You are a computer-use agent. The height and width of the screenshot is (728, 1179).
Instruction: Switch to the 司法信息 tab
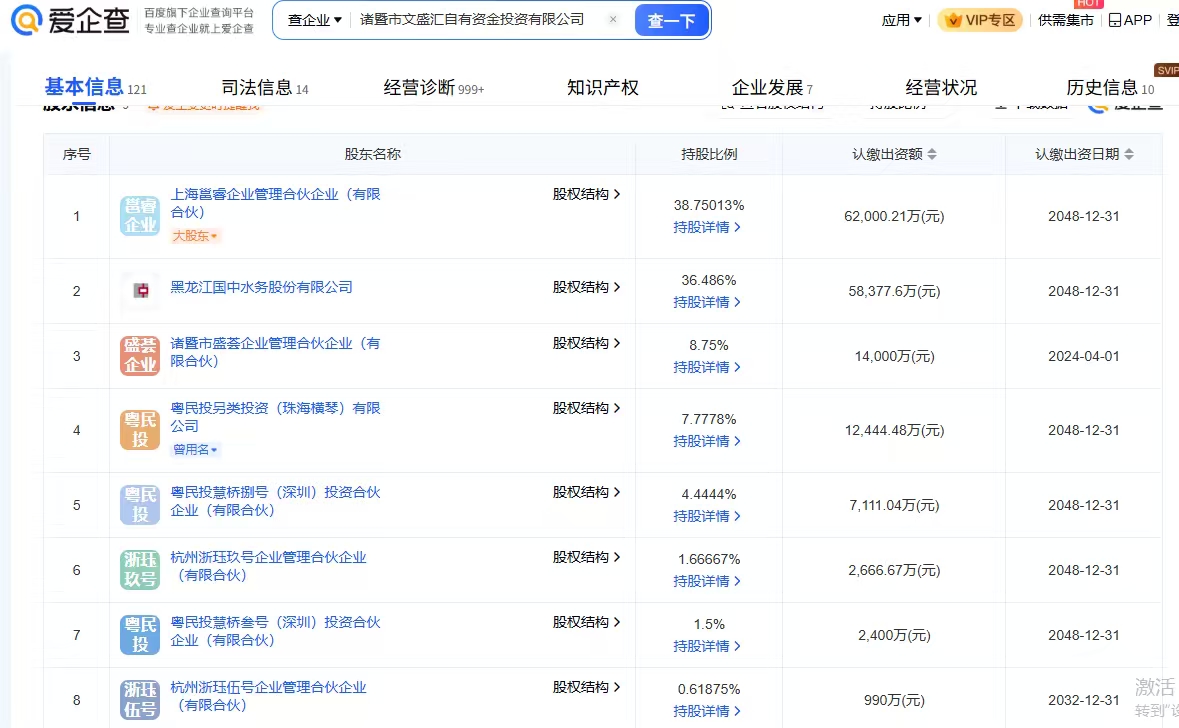tap(265, 88)
